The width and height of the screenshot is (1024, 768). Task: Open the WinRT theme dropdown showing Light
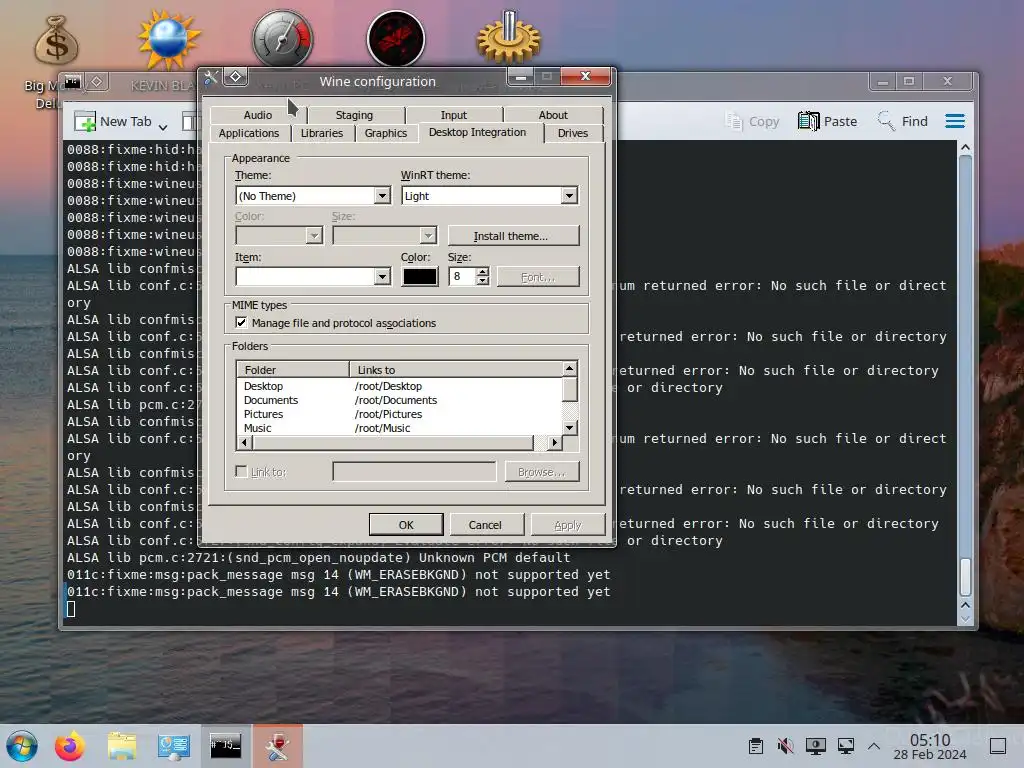(x=489, y=195)
